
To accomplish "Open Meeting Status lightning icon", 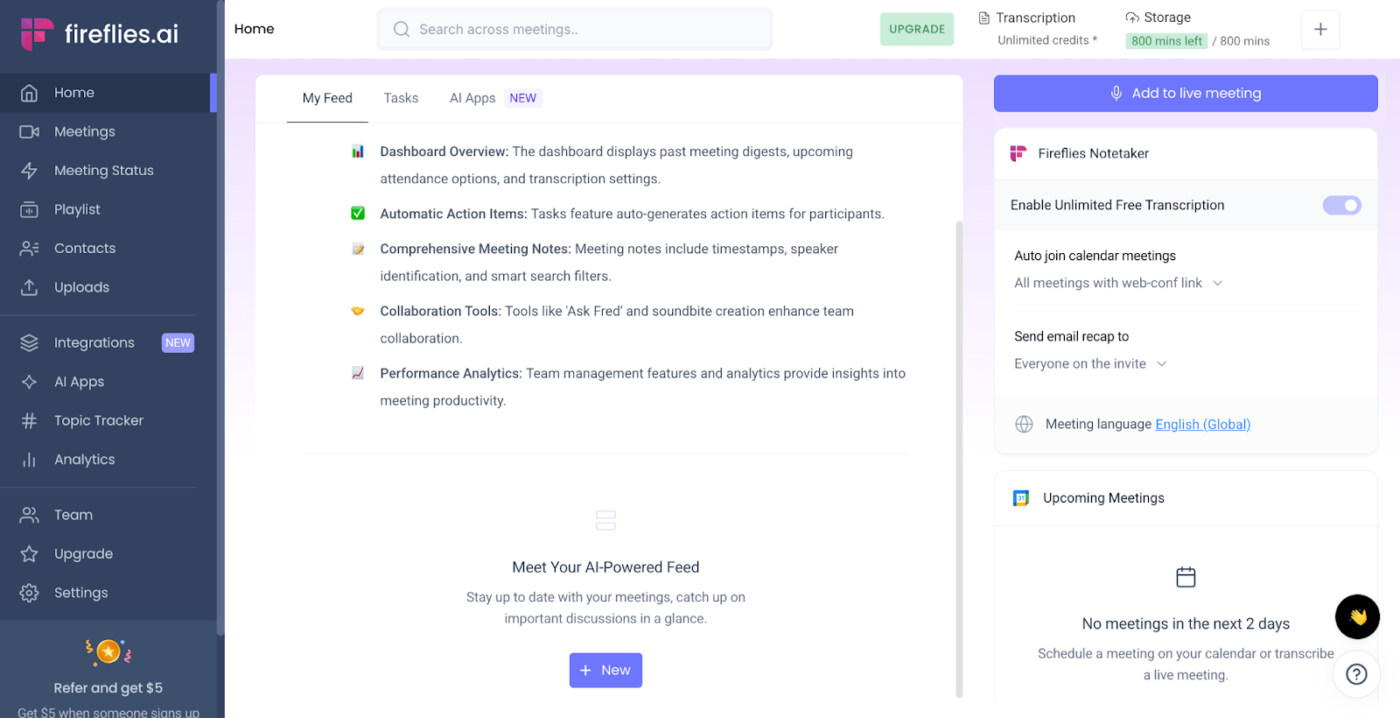I will pyautogui.click(x=29, y=171).
